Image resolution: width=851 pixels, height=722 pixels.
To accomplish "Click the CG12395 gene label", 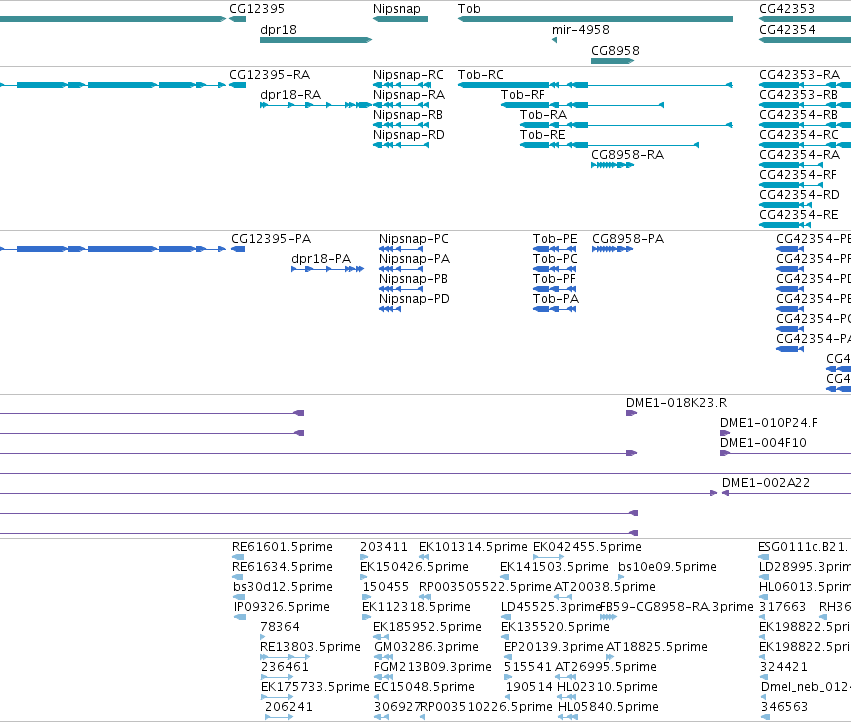I will 257,9.
